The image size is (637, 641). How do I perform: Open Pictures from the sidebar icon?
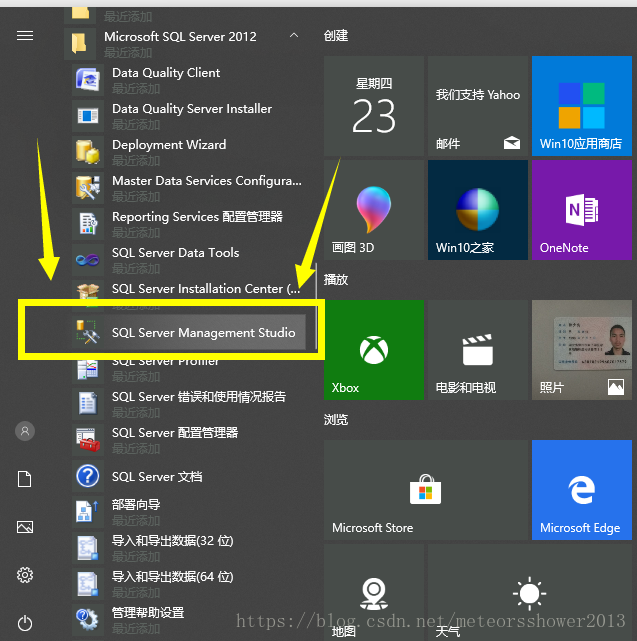(25, 527)
